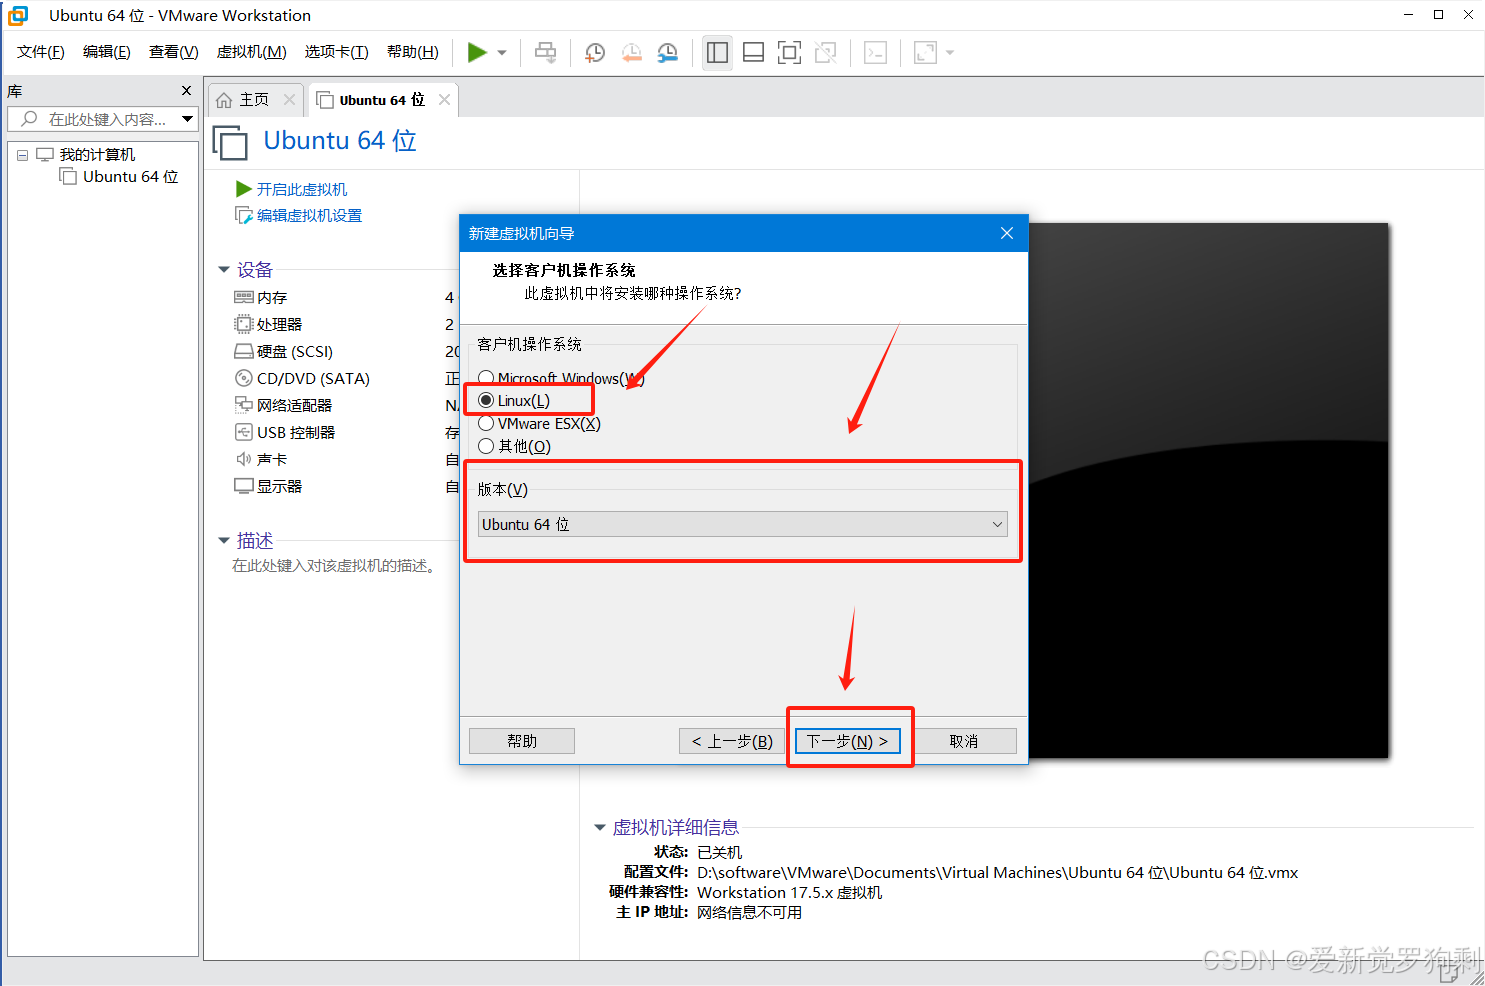
Task: Click the 显示器 monitor icon
Action: (x=244, y=486)
